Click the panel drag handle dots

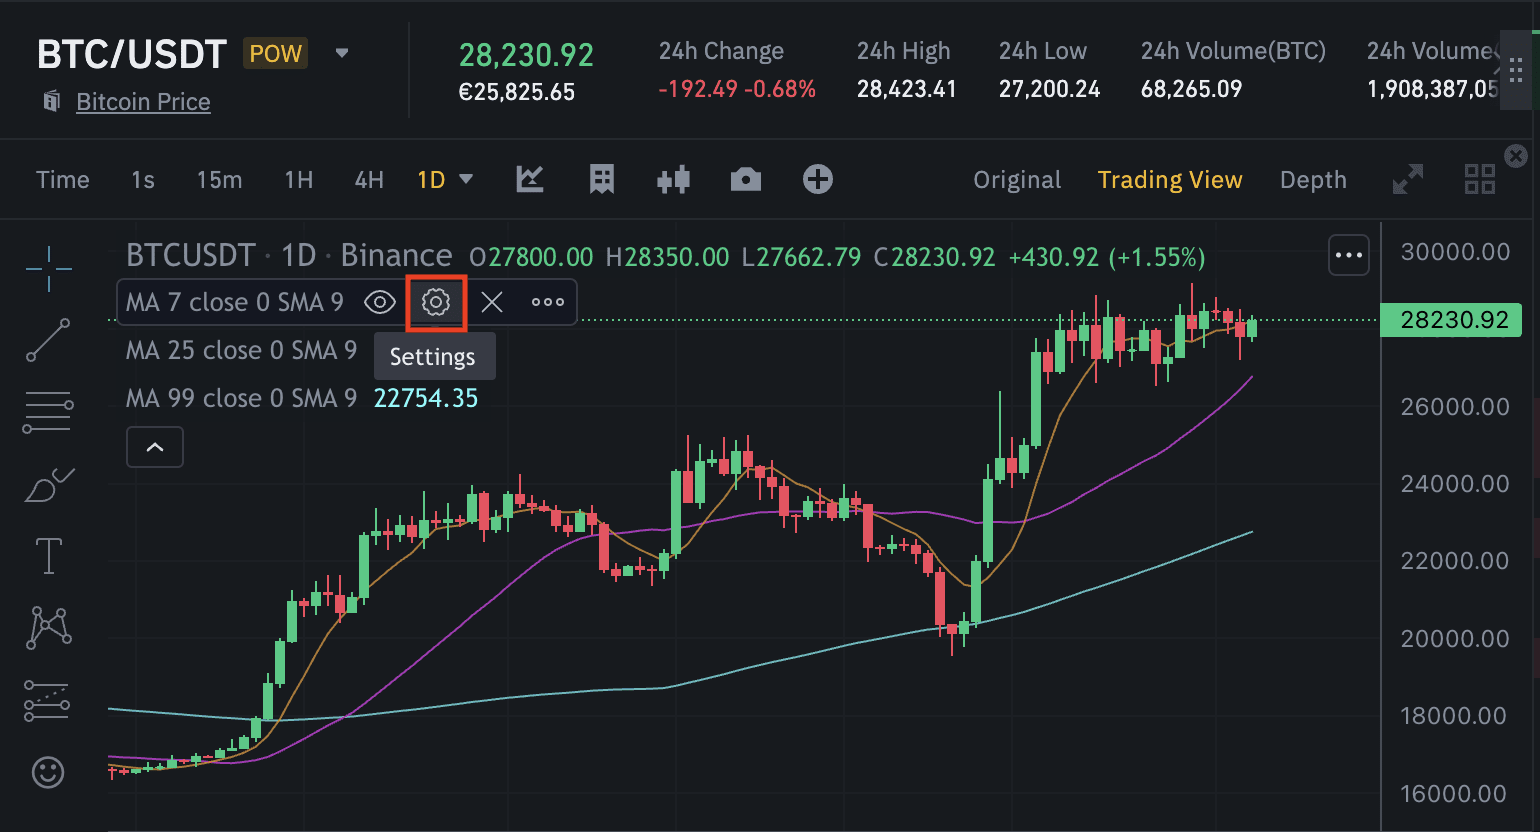[1517, 70]
